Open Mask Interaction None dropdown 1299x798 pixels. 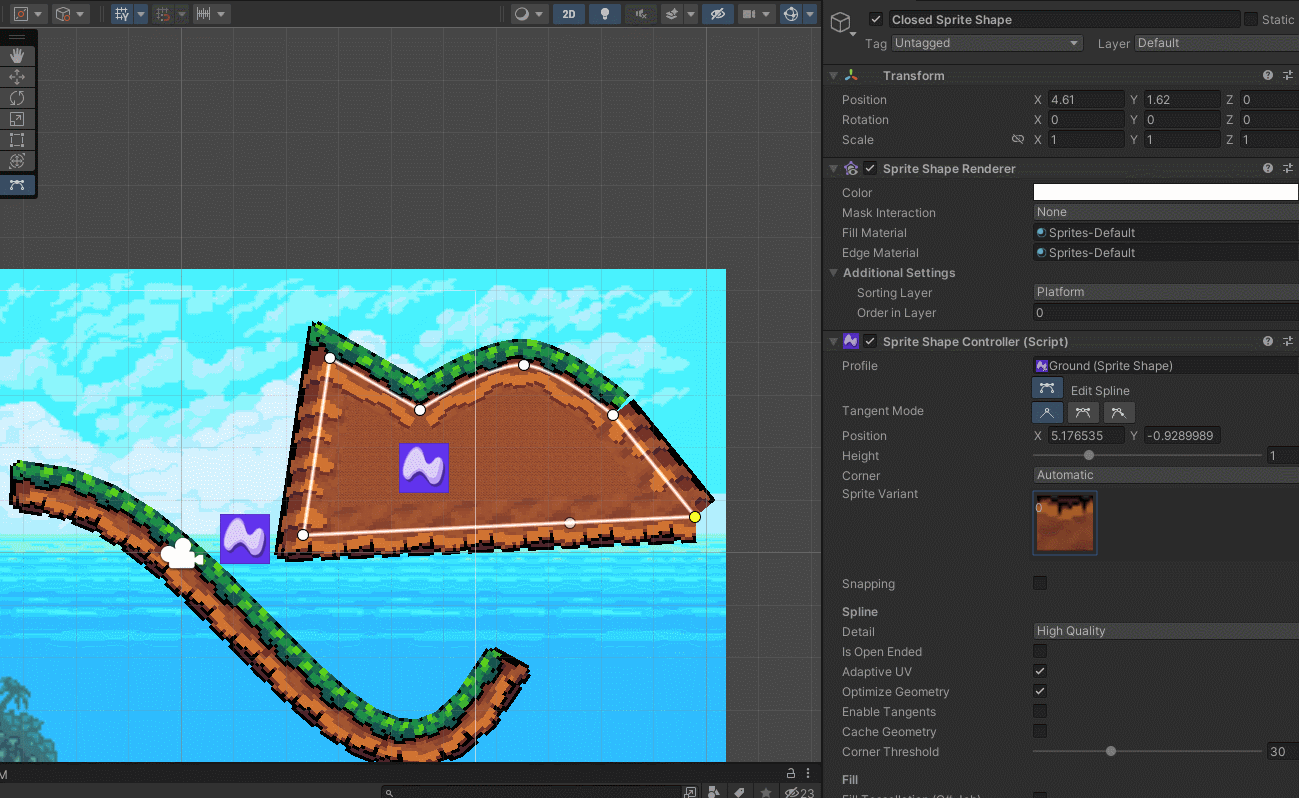pos(1166,212)
